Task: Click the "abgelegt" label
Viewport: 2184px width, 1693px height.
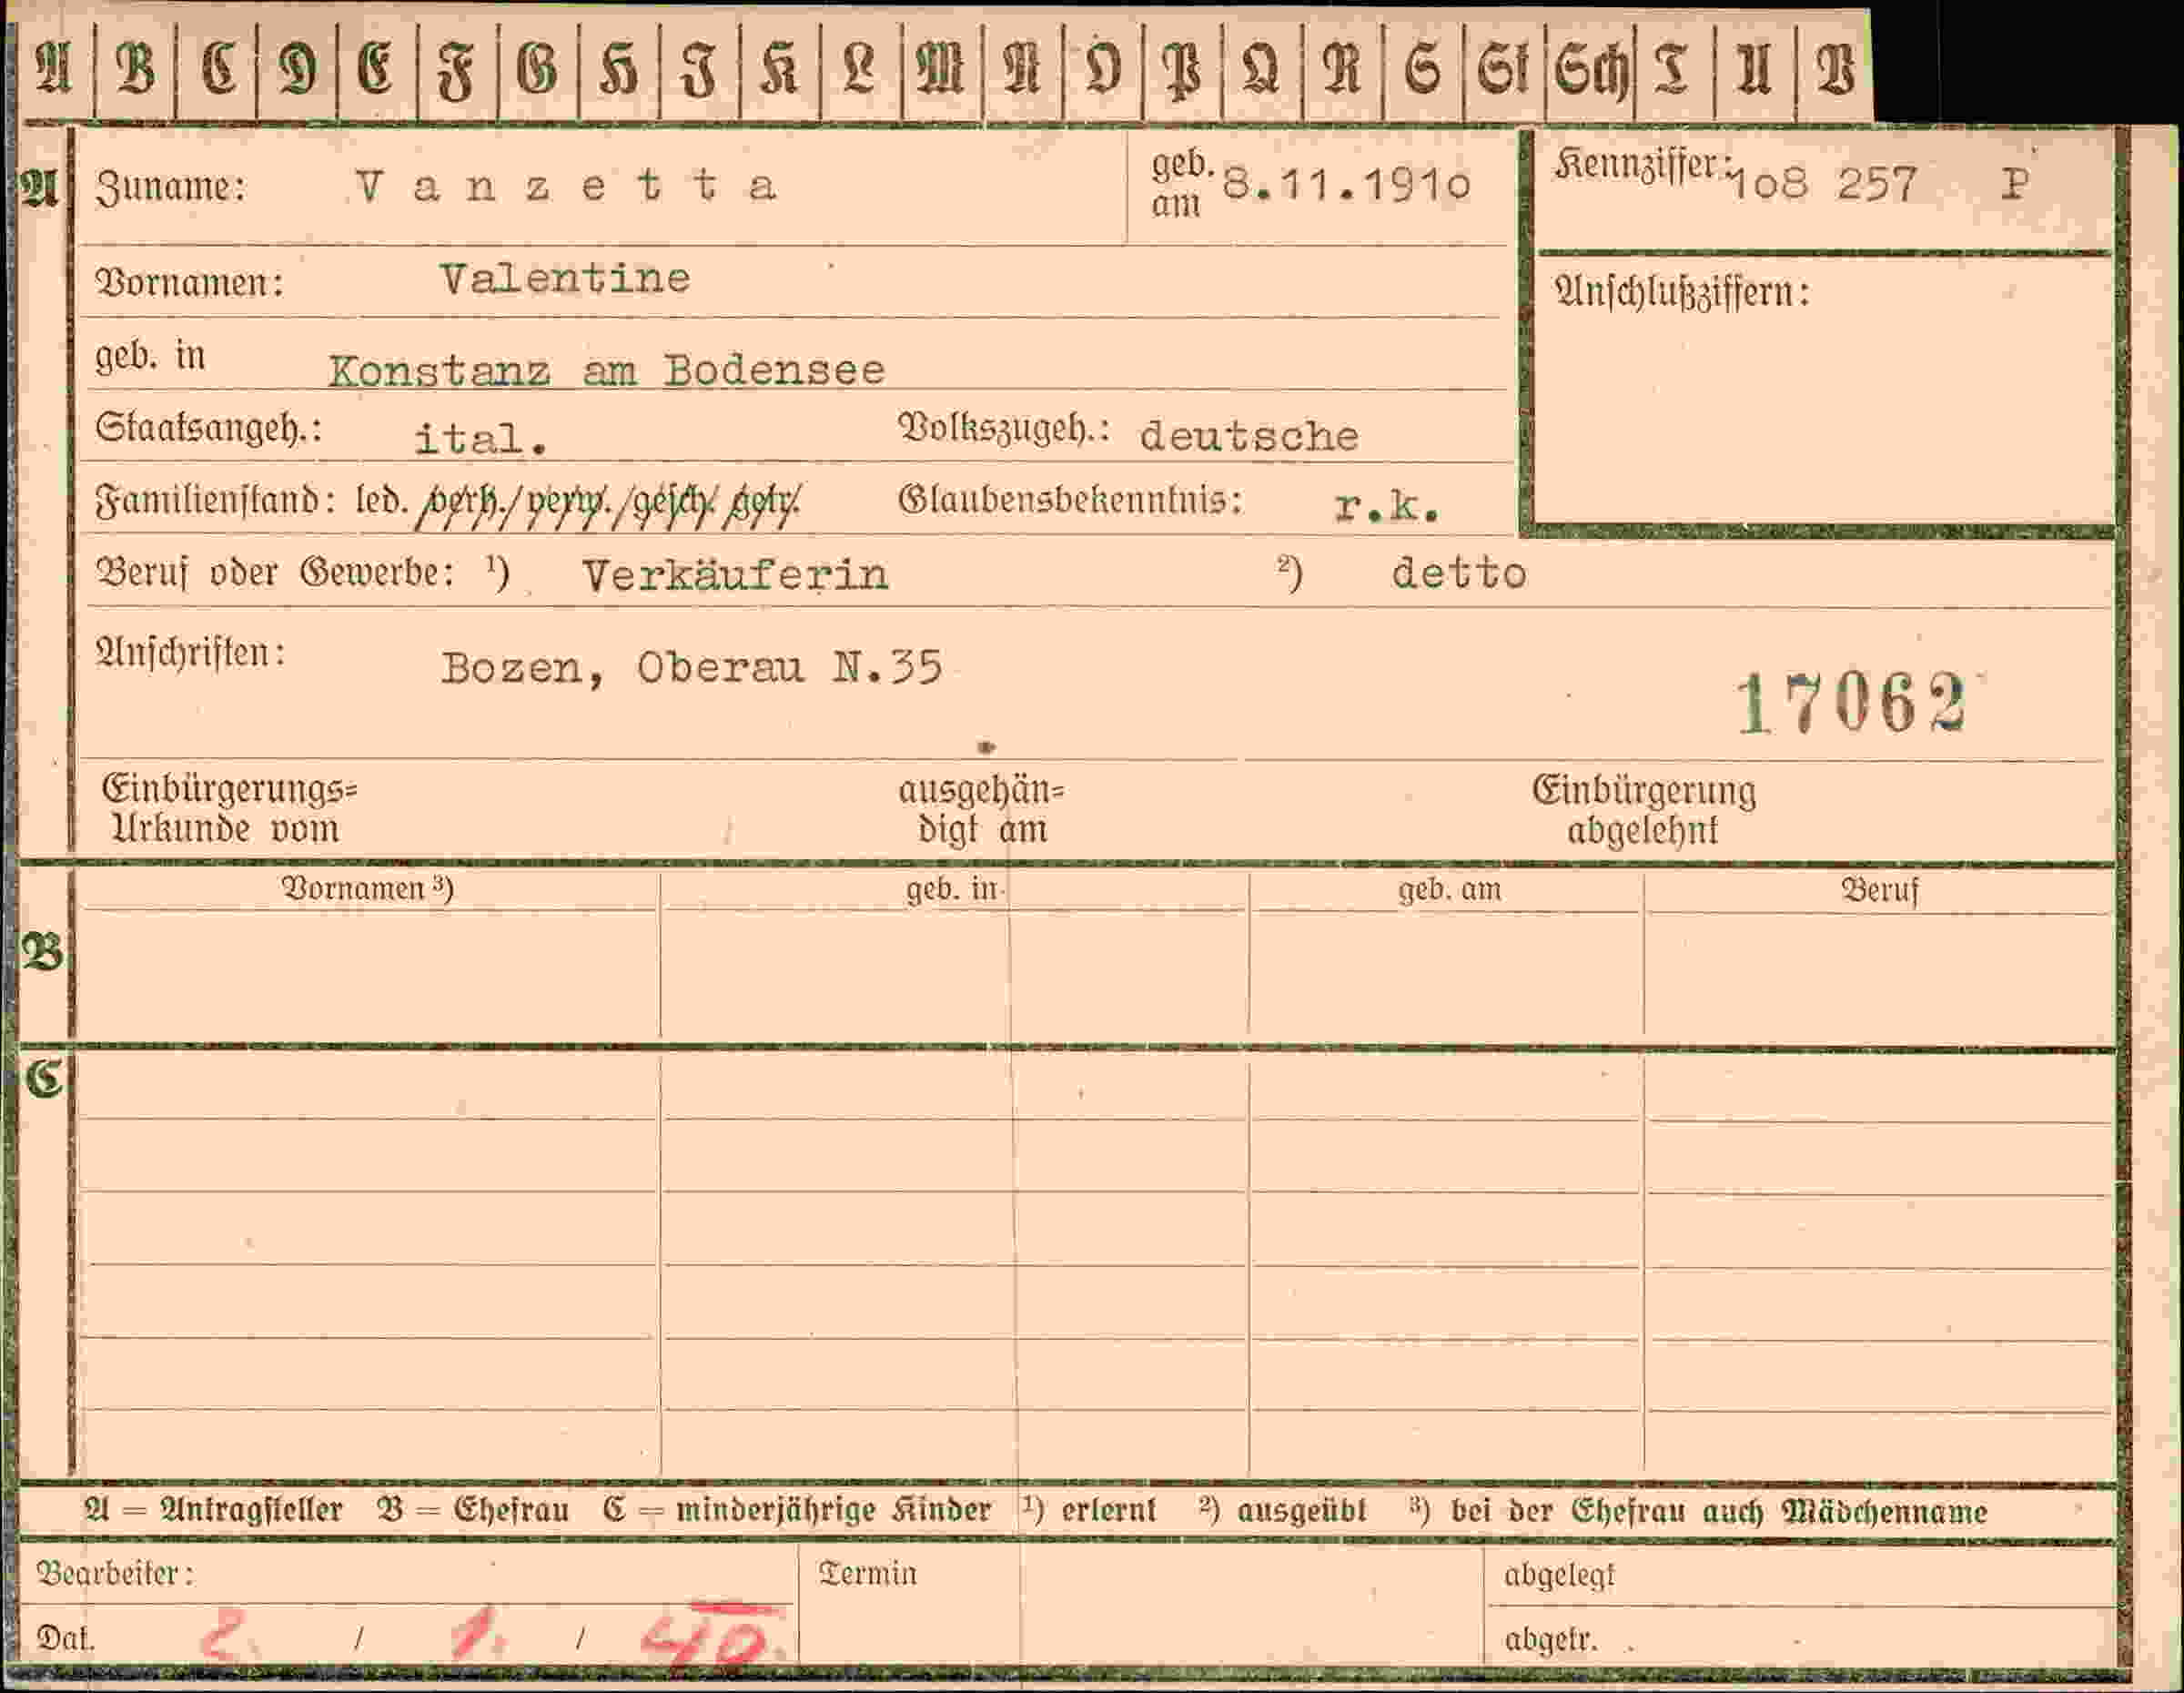Action: 1560,1577
